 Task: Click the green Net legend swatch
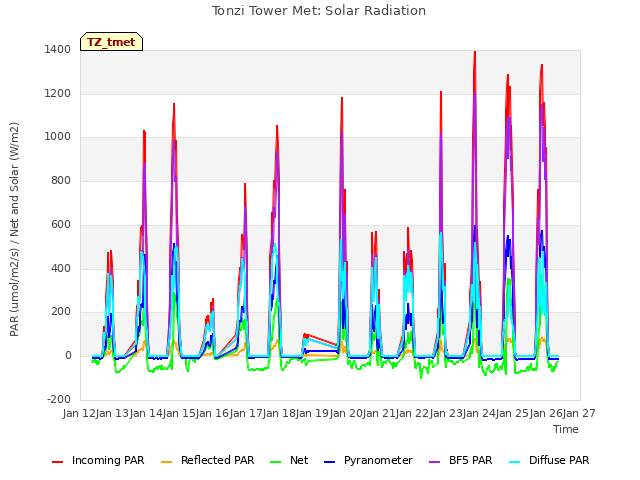(276, 462)
